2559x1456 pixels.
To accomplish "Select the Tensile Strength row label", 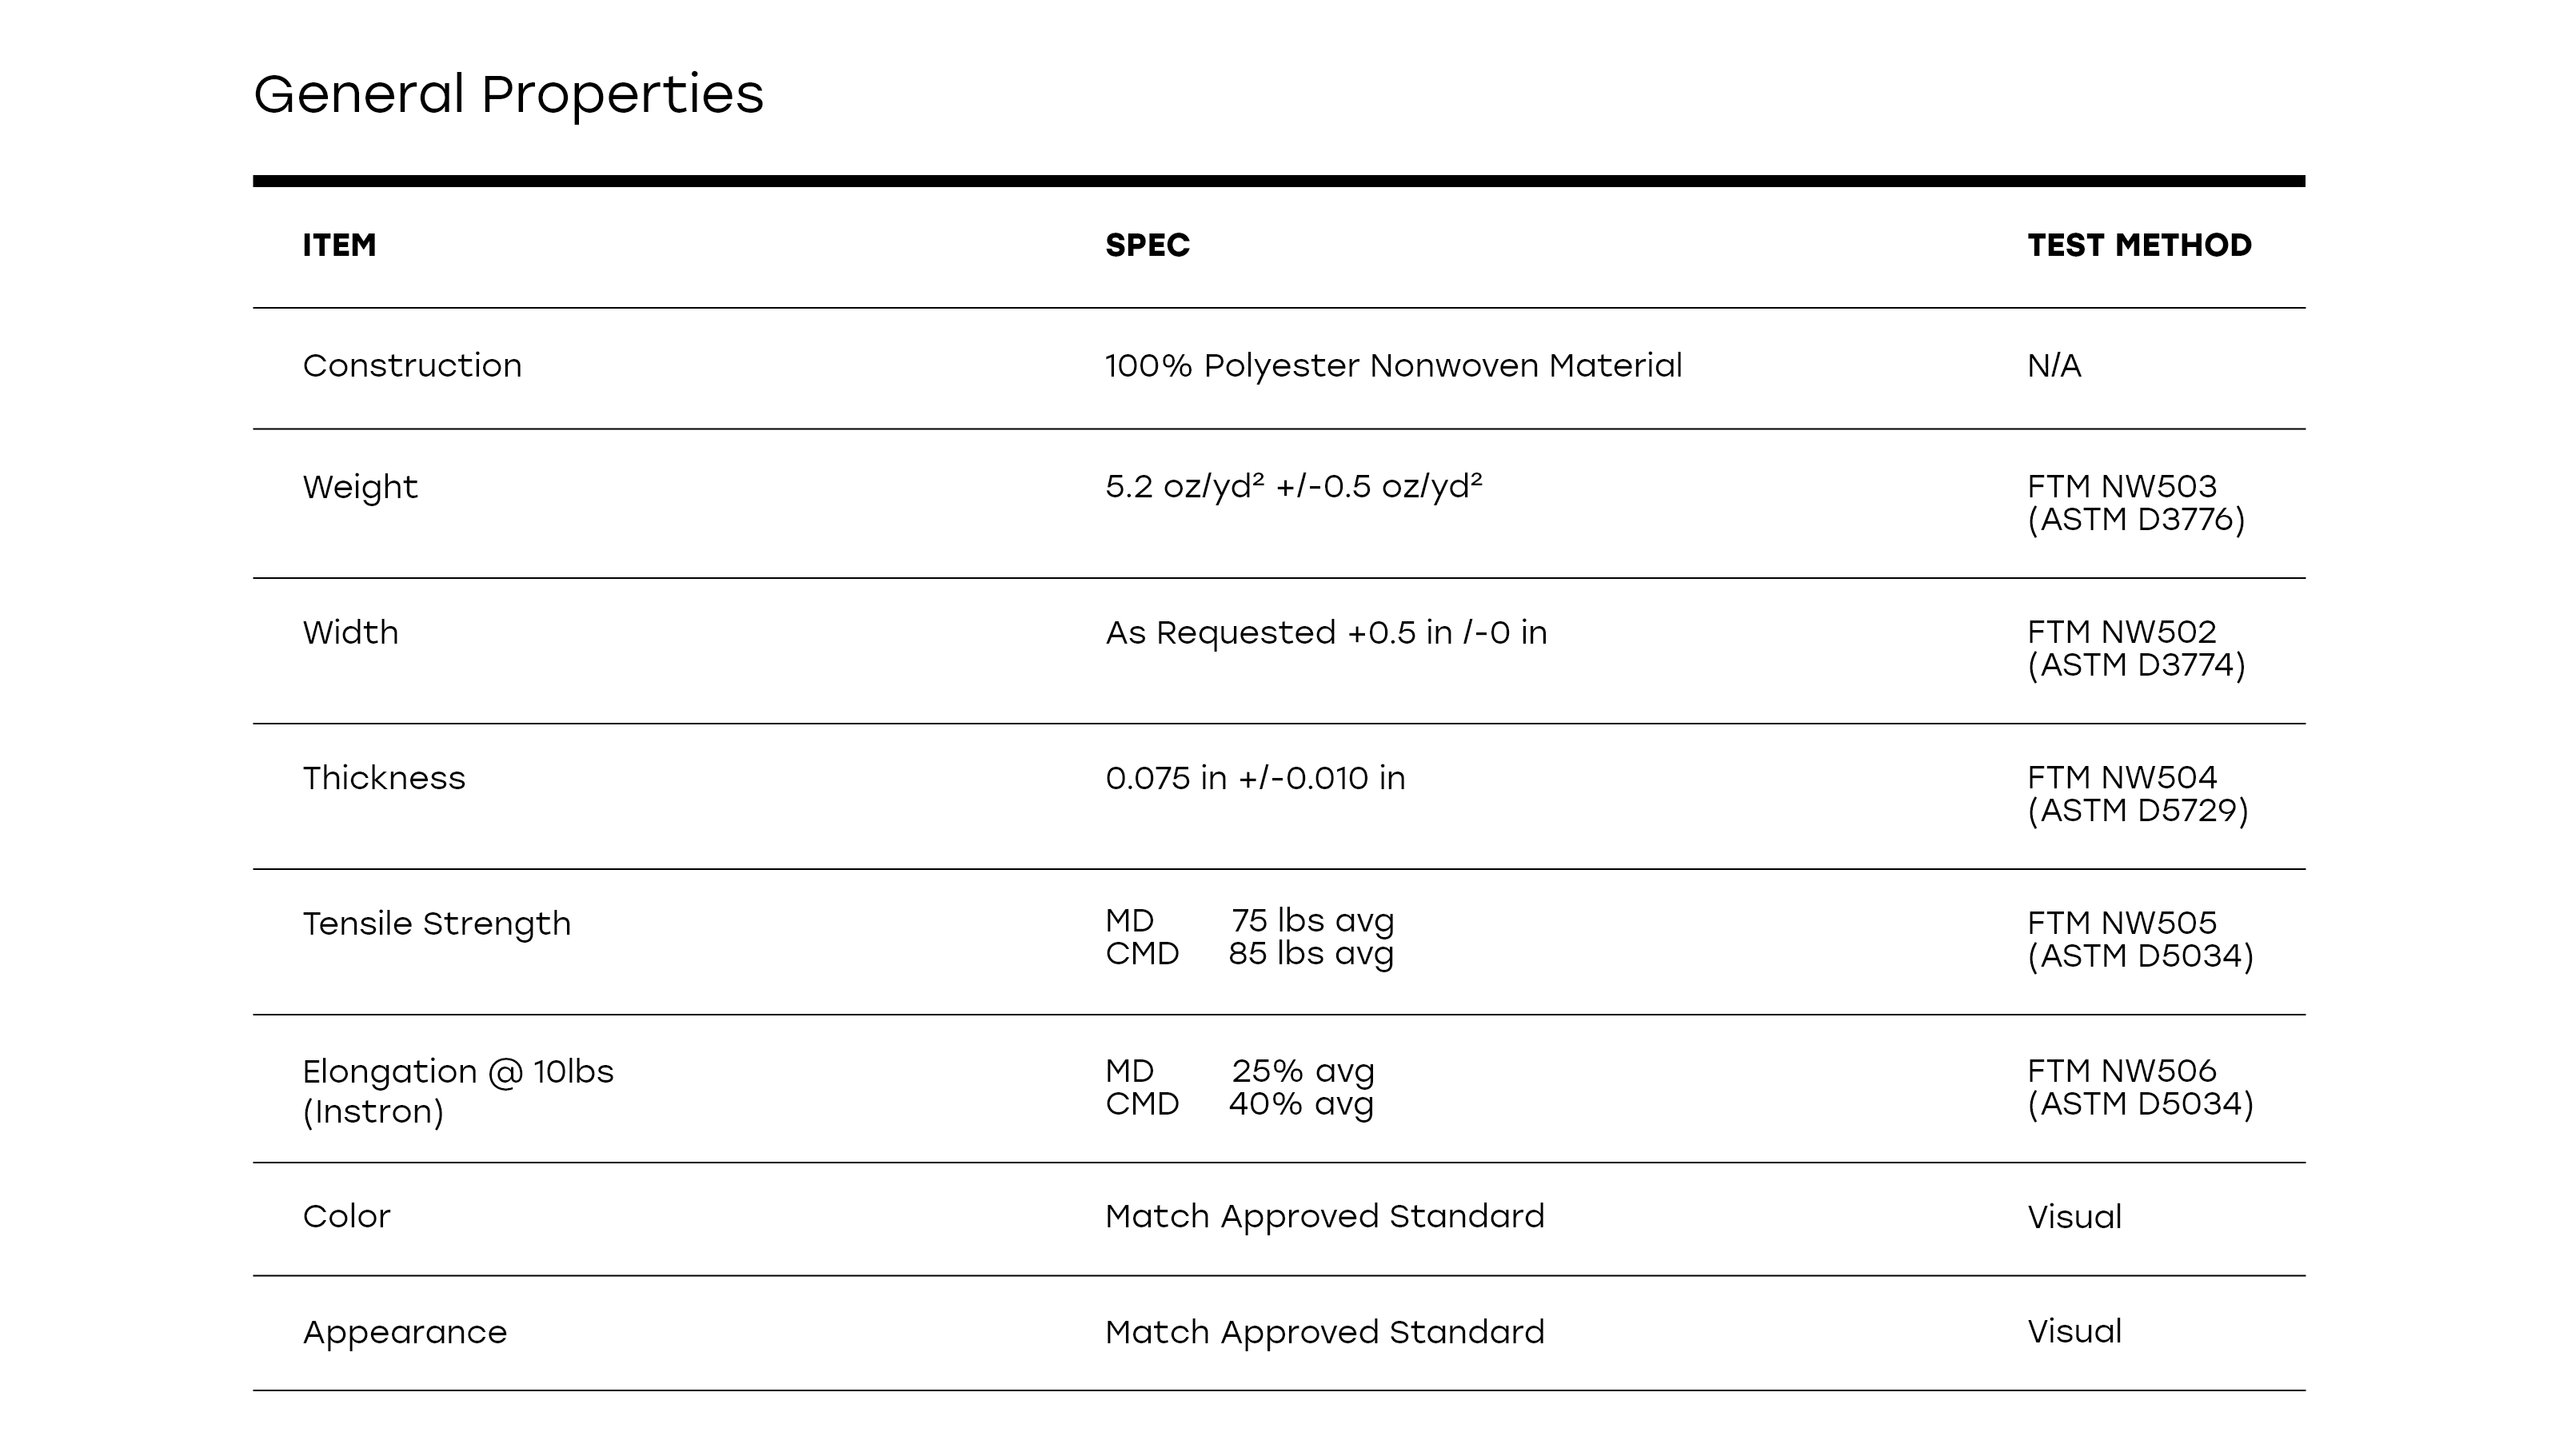I will [x=436, y=924].
